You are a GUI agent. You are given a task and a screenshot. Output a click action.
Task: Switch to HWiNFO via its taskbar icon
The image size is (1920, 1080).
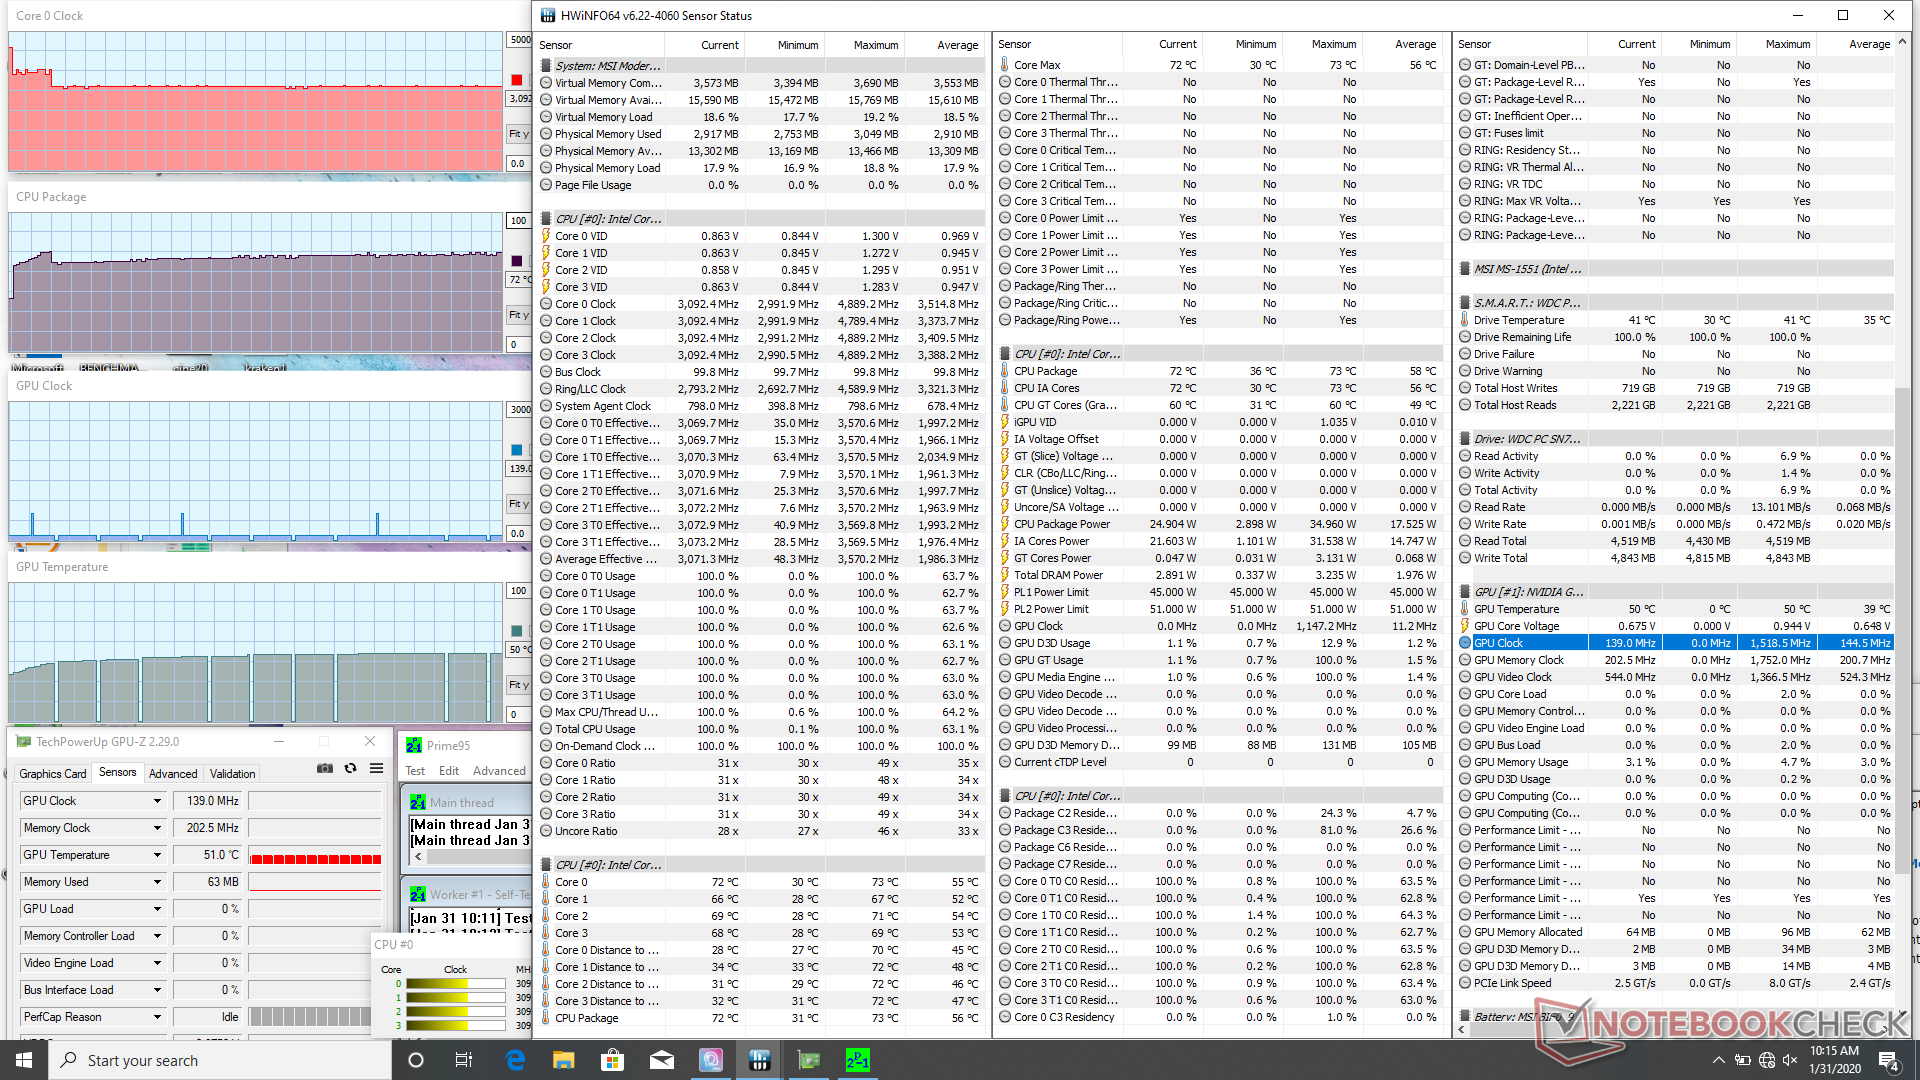pyautogui.click(x=760, y=1060)
